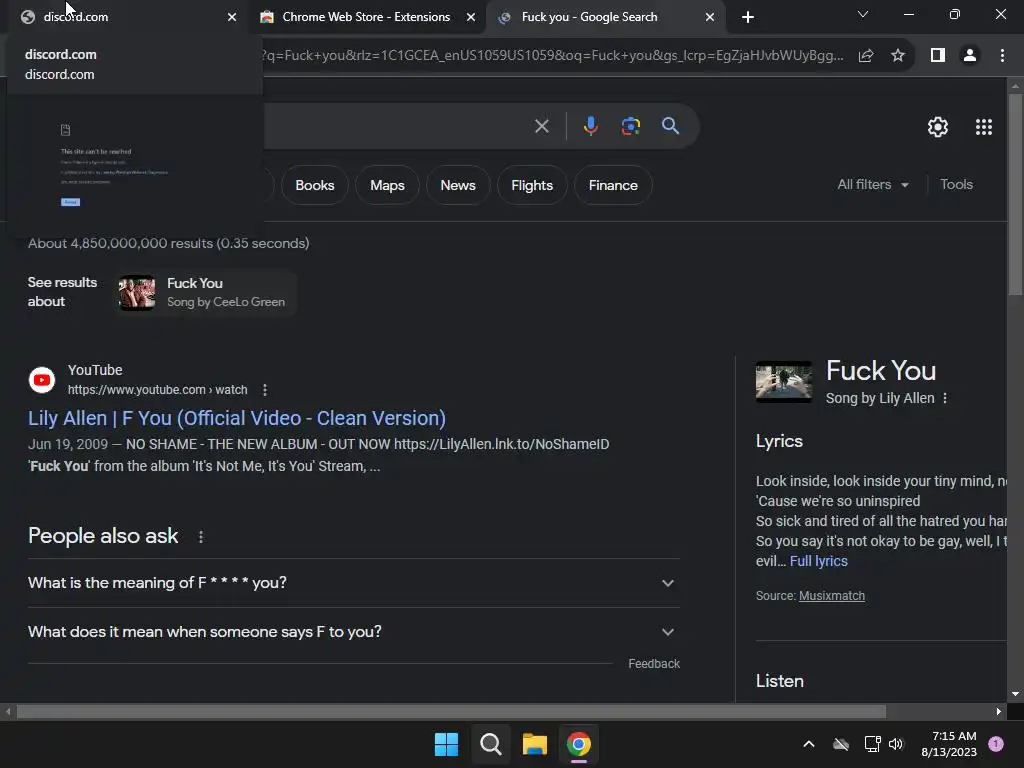Click Lily Allen song thumbnail
The height and width of the screenshot is (768, 1024).
click(784, 381)
